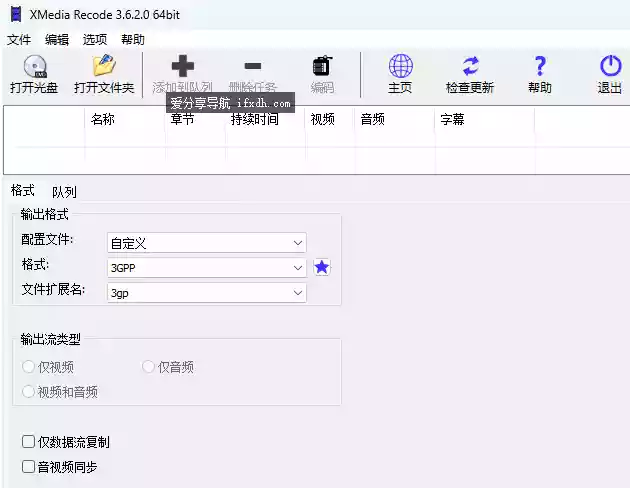Click the Help (帮助) question mark icon
The width and height of the screenshot is (630, 488).
point(540,66)
